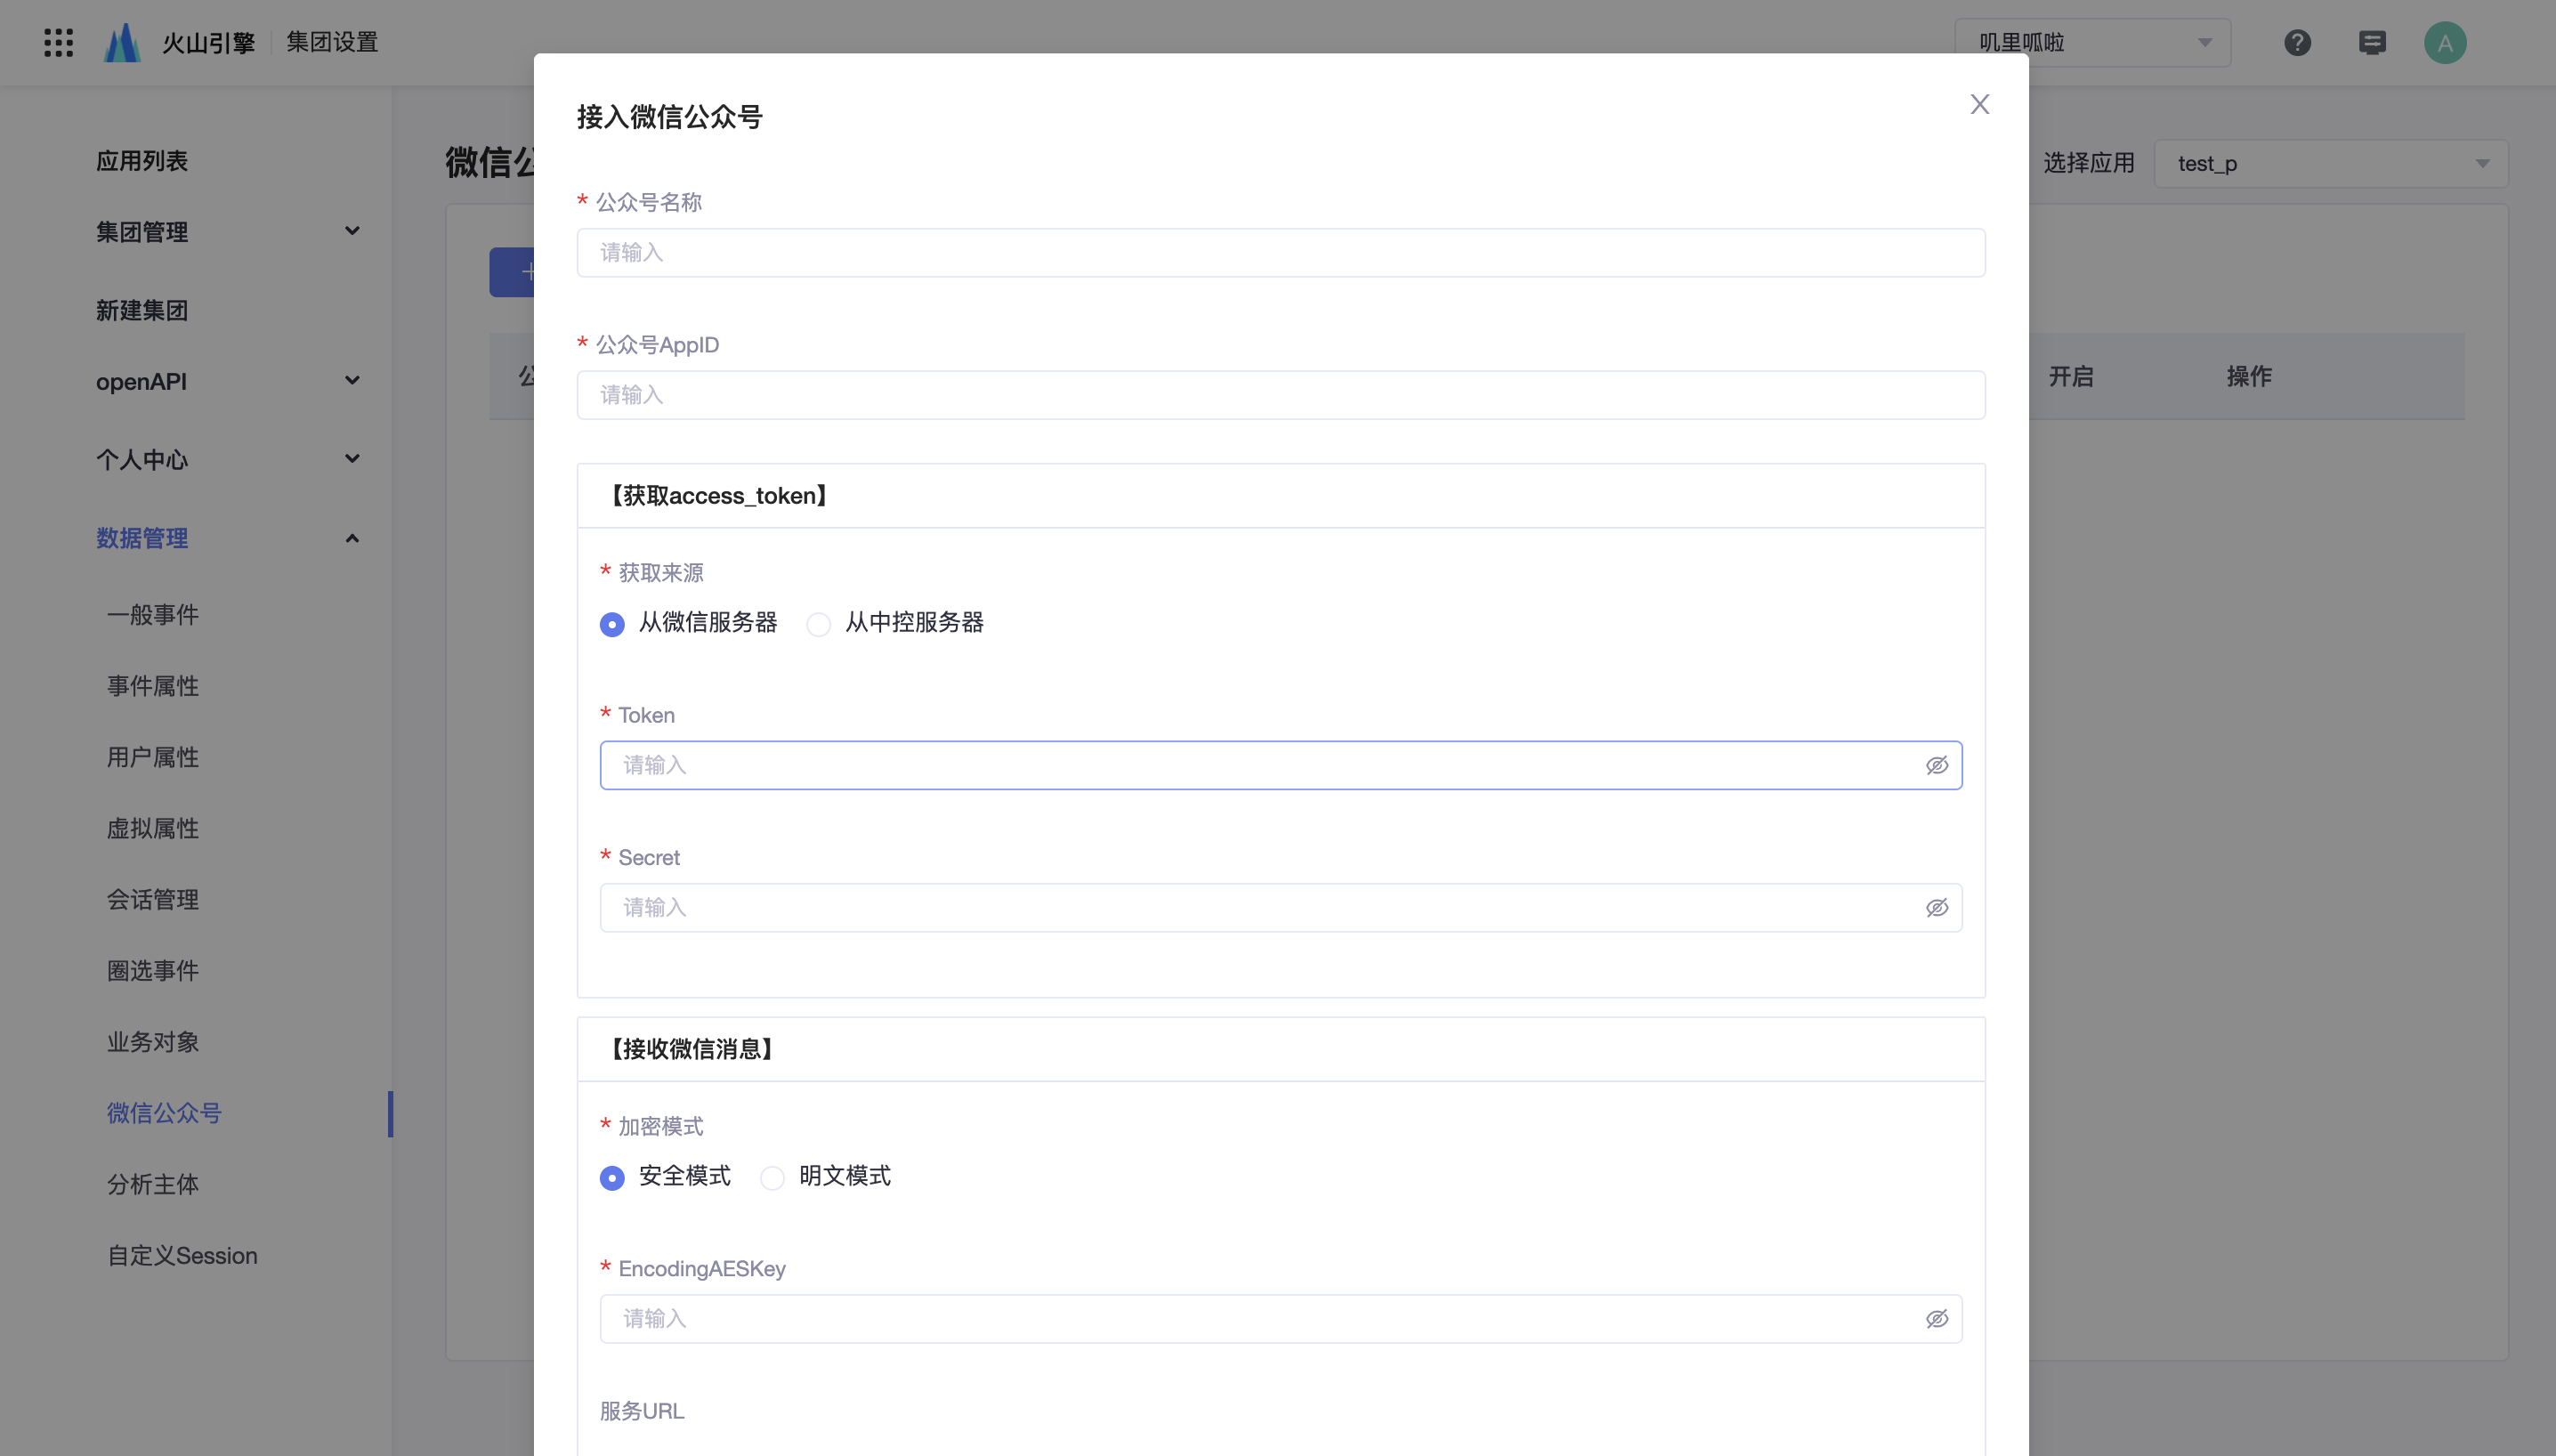Open the messages chat icon

[2372, 42]
